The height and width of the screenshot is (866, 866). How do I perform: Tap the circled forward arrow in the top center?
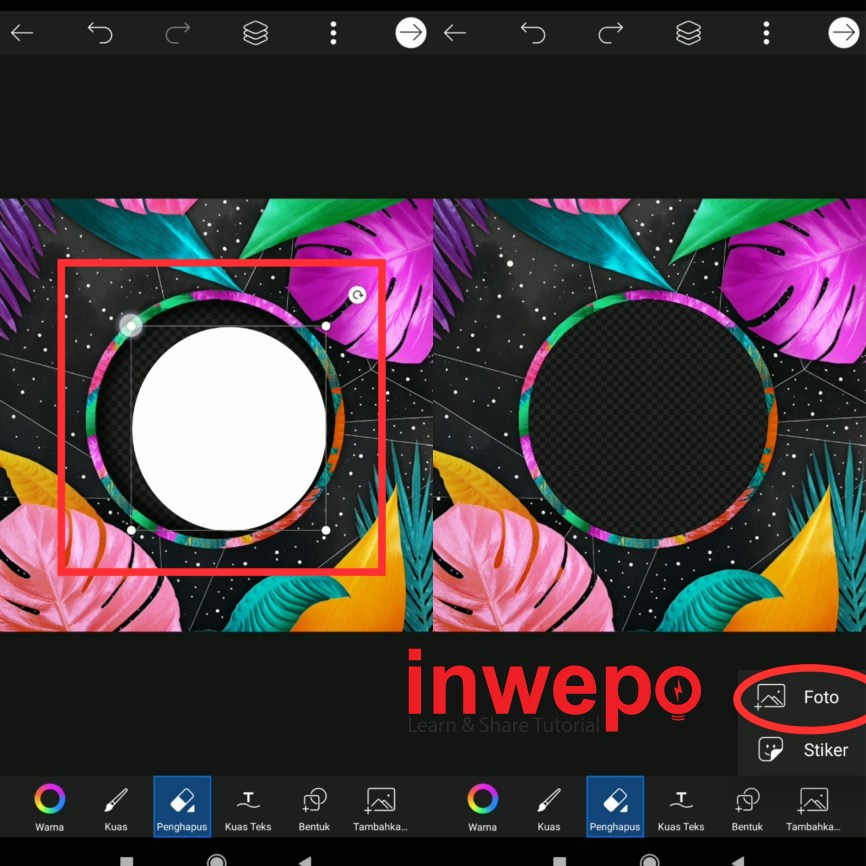pyautogui.click(x=411, y=32)
